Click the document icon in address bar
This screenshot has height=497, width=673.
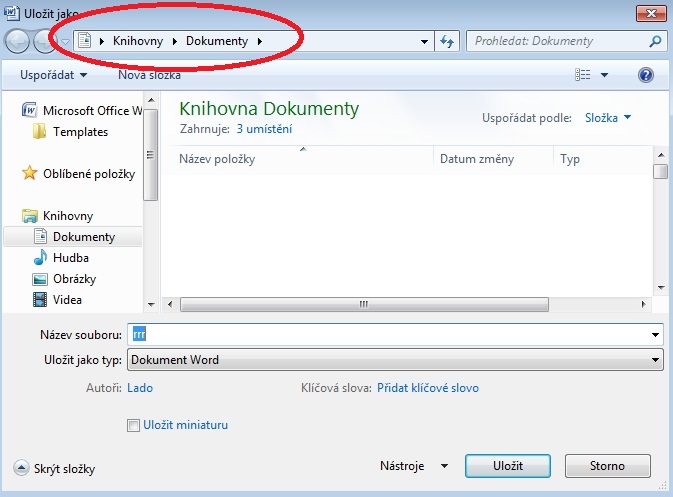tap(85, 41)
